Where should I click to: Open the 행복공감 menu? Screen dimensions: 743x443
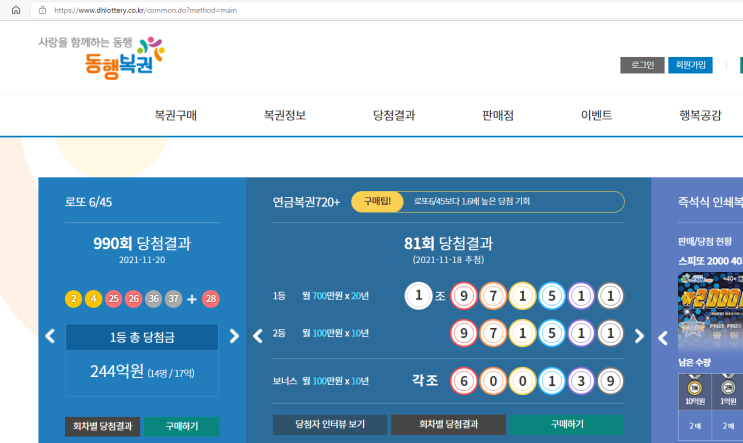[x=700, y=115]
